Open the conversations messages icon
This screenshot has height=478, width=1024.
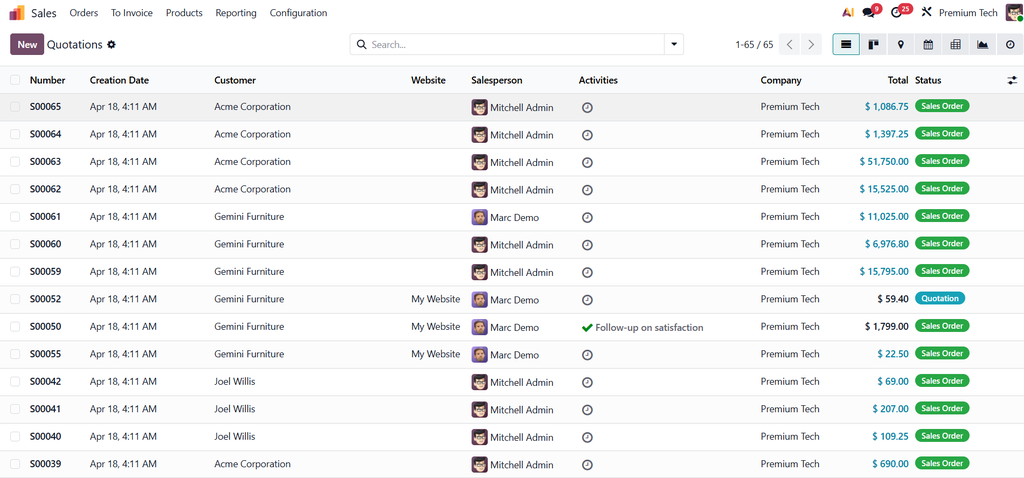[x=868, y=13]
